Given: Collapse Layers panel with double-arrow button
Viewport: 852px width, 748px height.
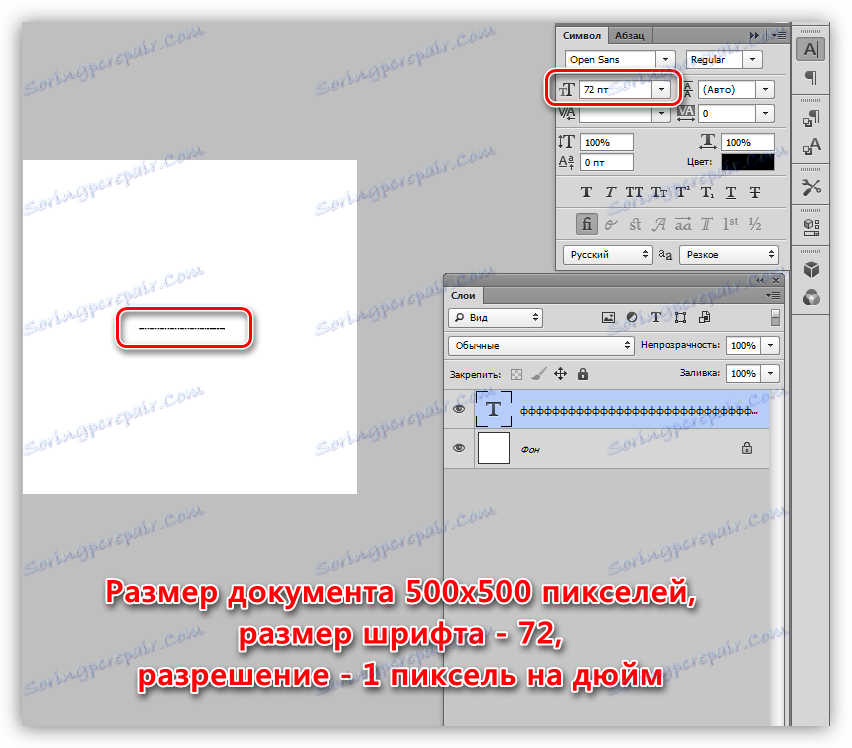Looking at the screenshot, I should [x=760, y=280].
